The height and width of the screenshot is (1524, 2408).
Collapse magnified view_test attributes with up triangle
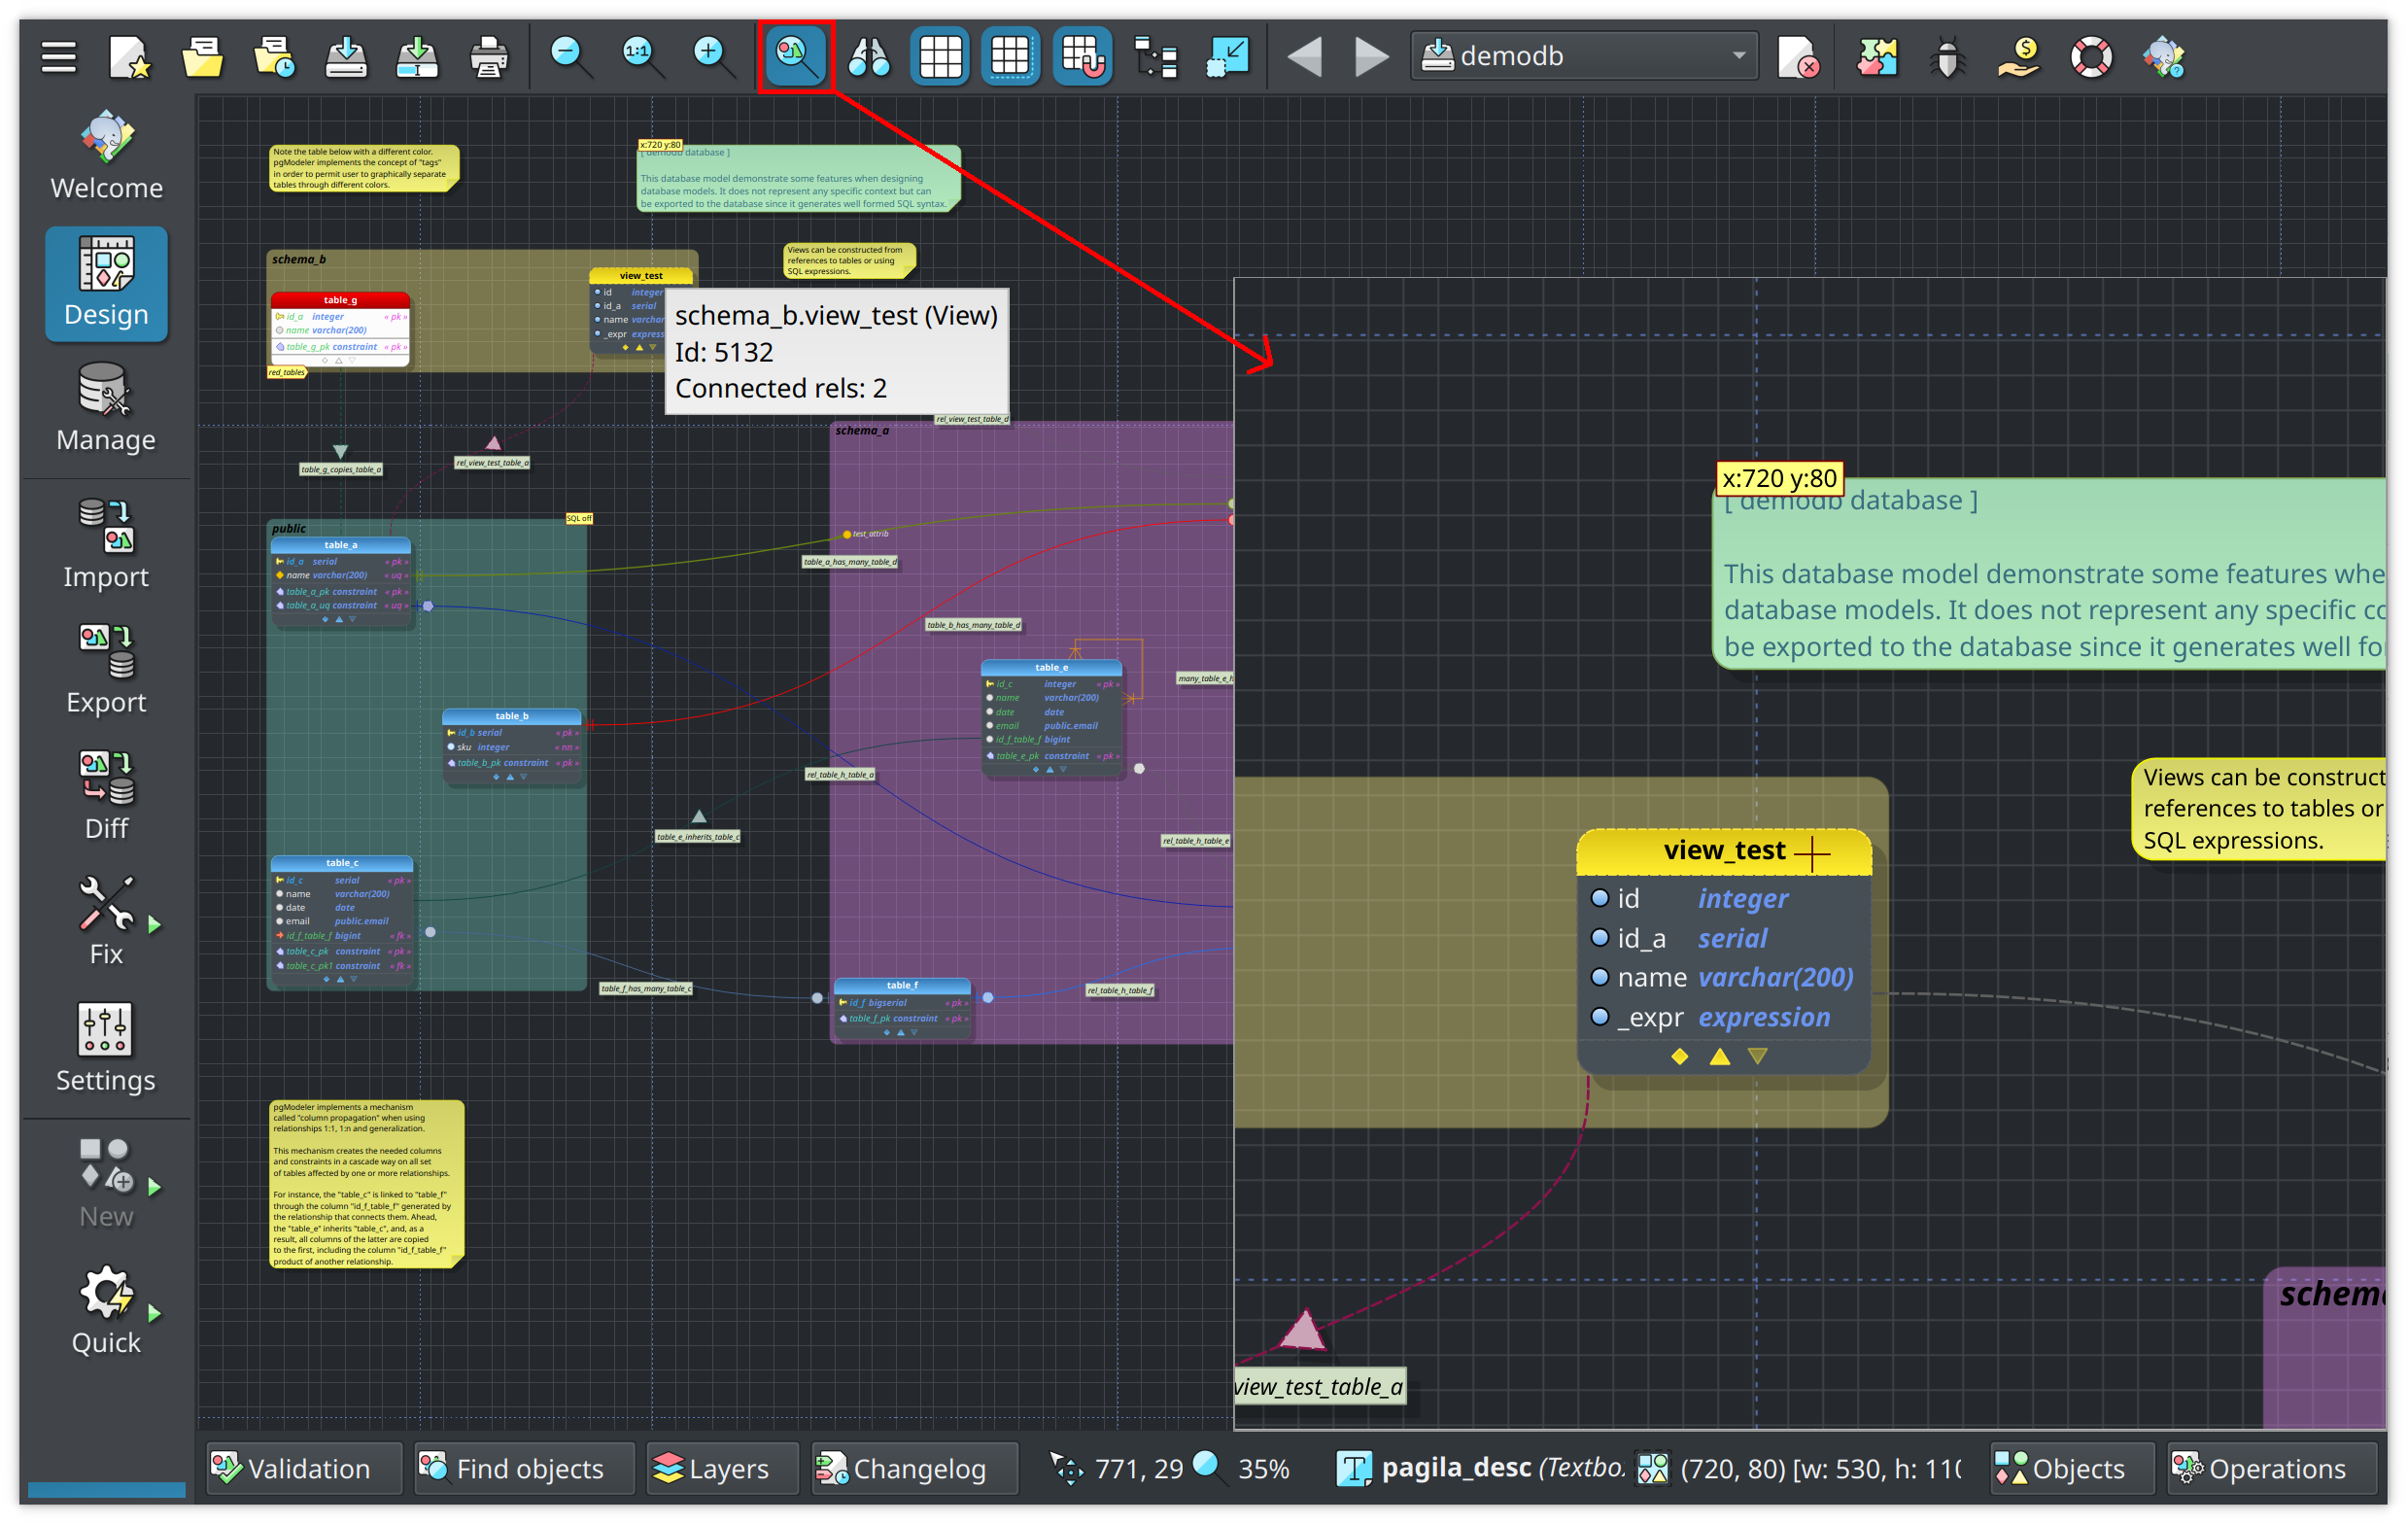(1719, 1056)
